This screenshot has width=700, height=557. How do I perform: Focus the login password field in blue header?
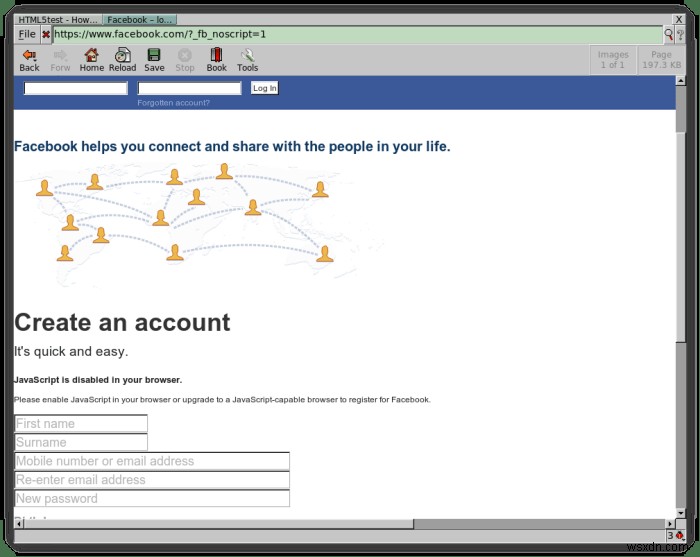pos(189,88)
